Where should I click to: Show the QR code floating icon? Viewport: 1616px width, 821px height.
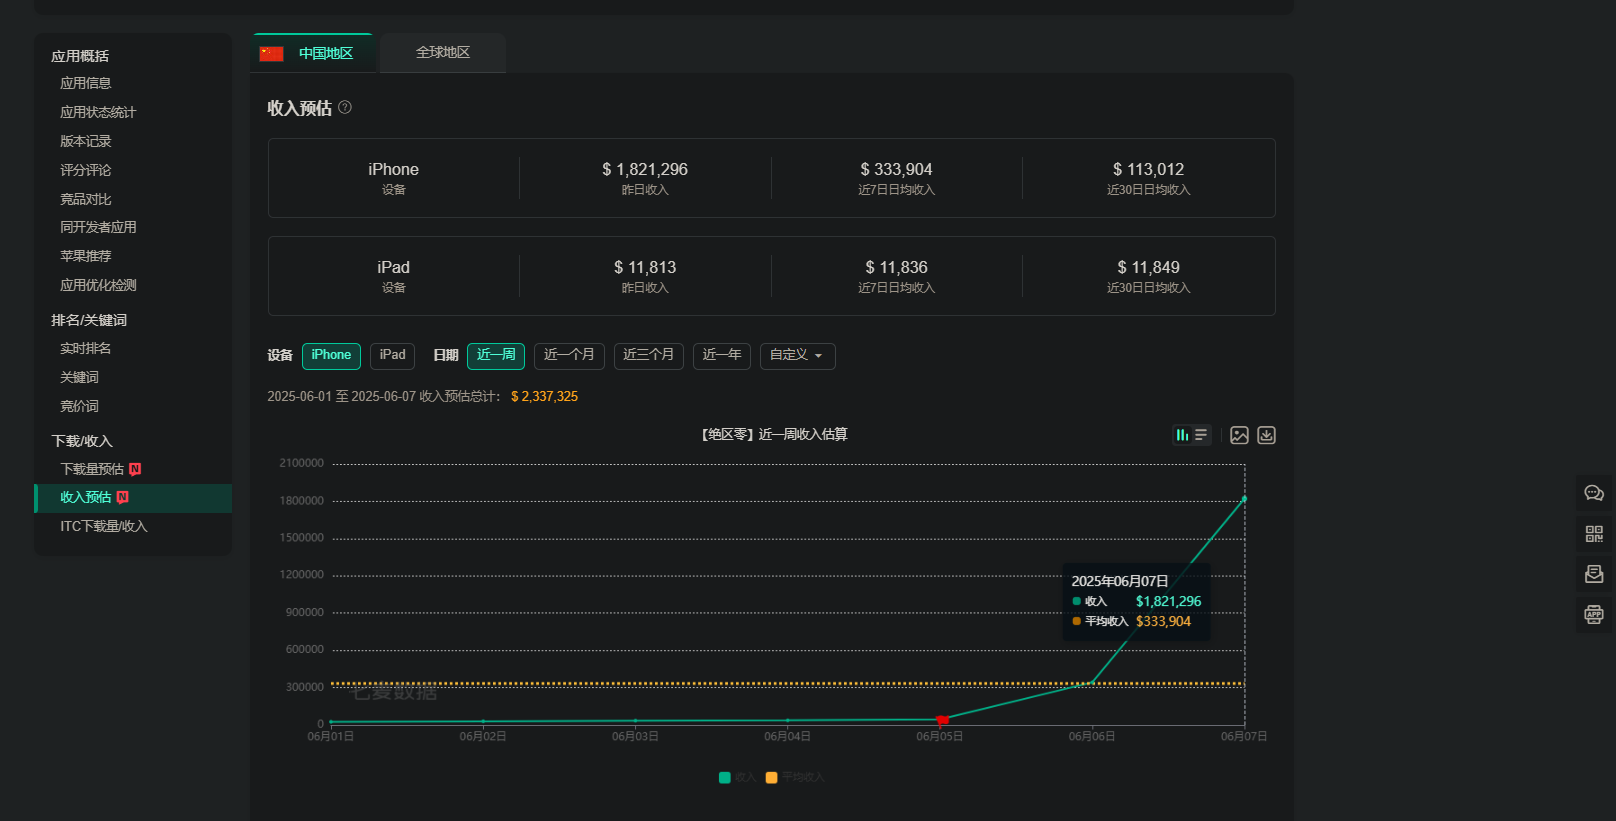click(x=1594, y=534)
